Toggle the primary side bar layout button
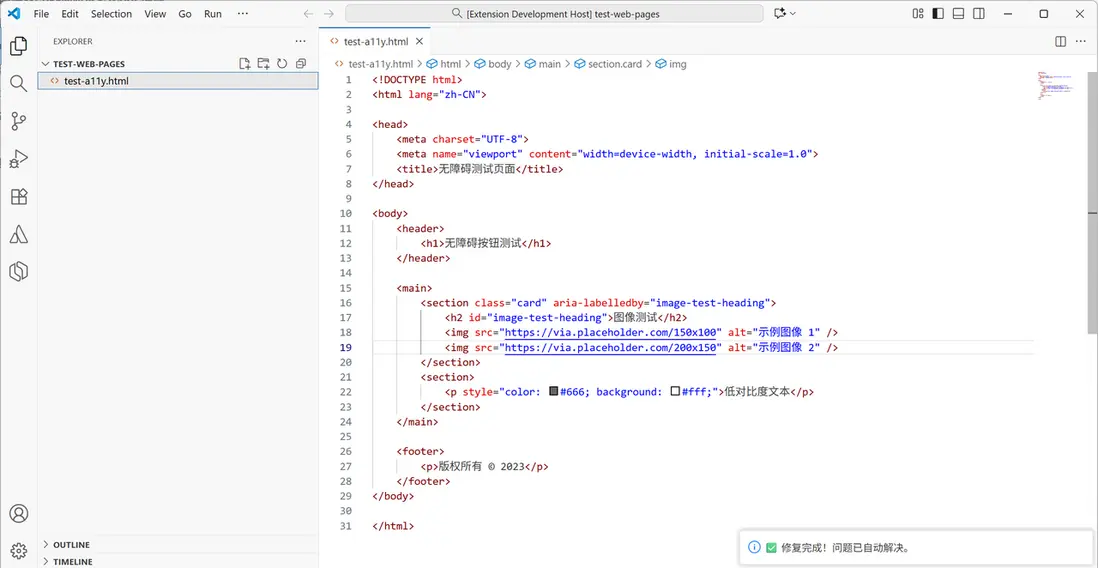Screen dimensions: 1098x568 [x=938, y=14]
